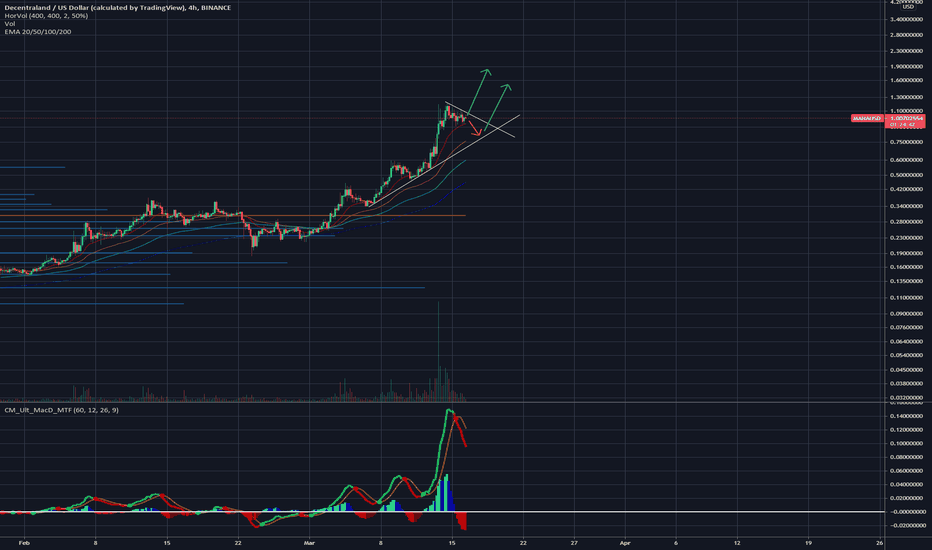Click the 0.07600000 price scale label

click(906, 328)
